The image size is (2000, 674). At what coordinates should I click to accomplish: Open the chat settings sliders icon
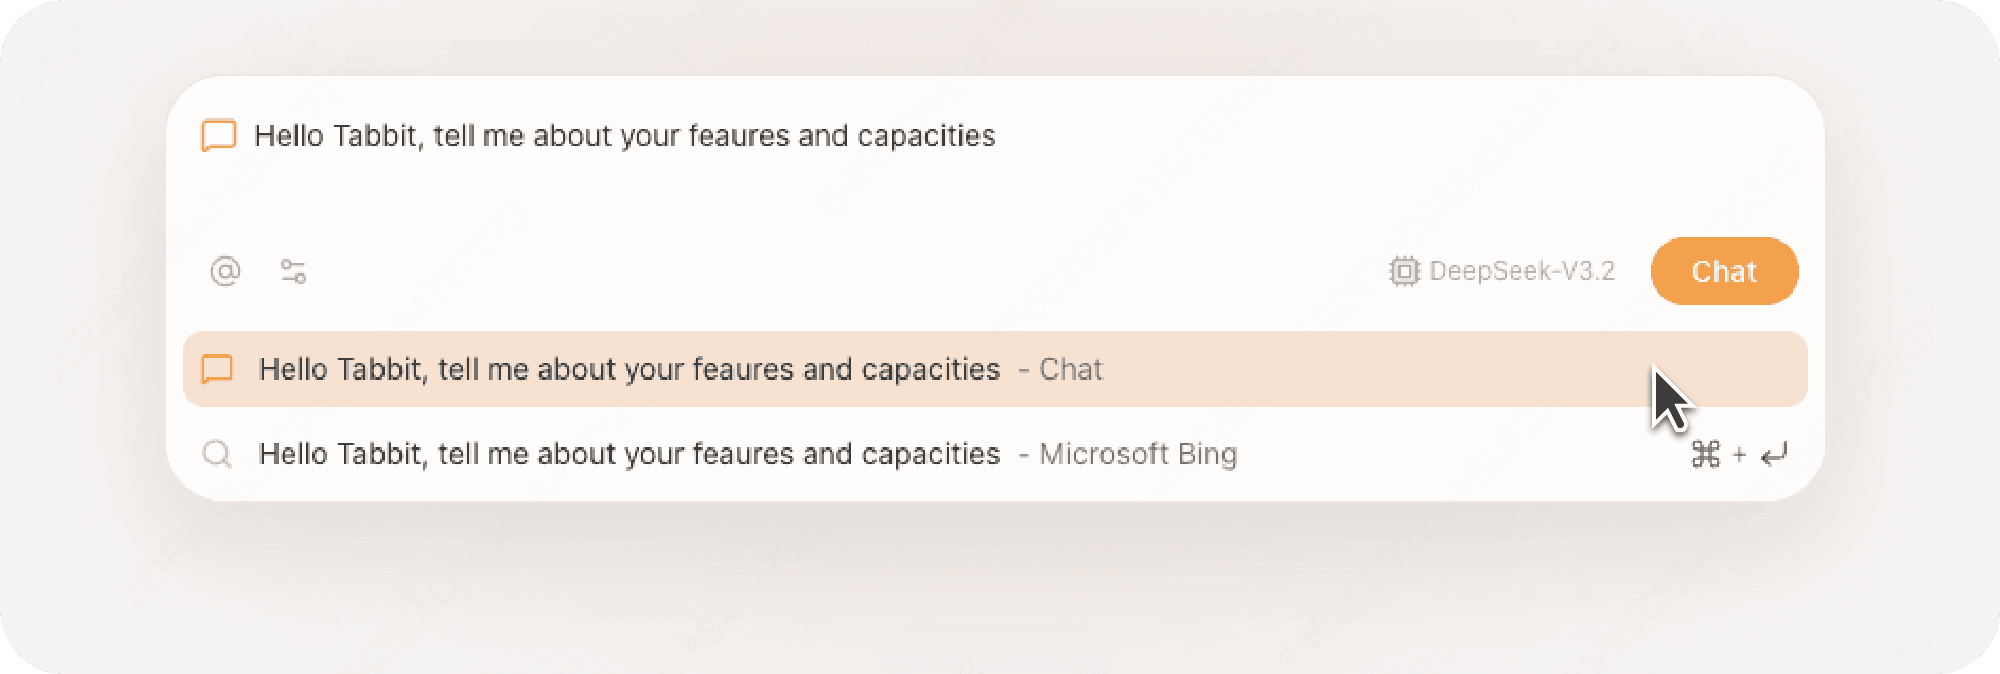pyautogui.click(x=293, y=271)
